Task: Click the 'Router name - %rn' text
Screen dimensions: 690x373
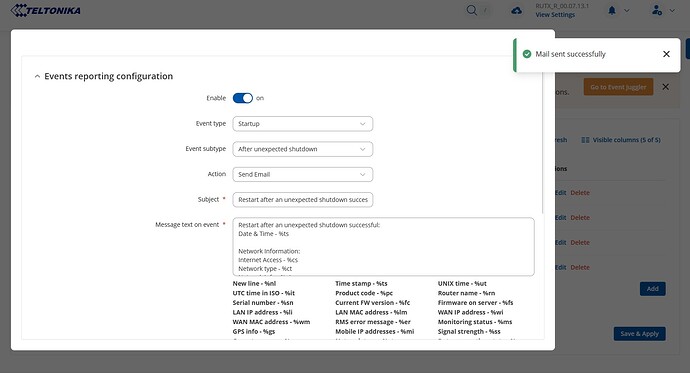Action: [466, 293]
